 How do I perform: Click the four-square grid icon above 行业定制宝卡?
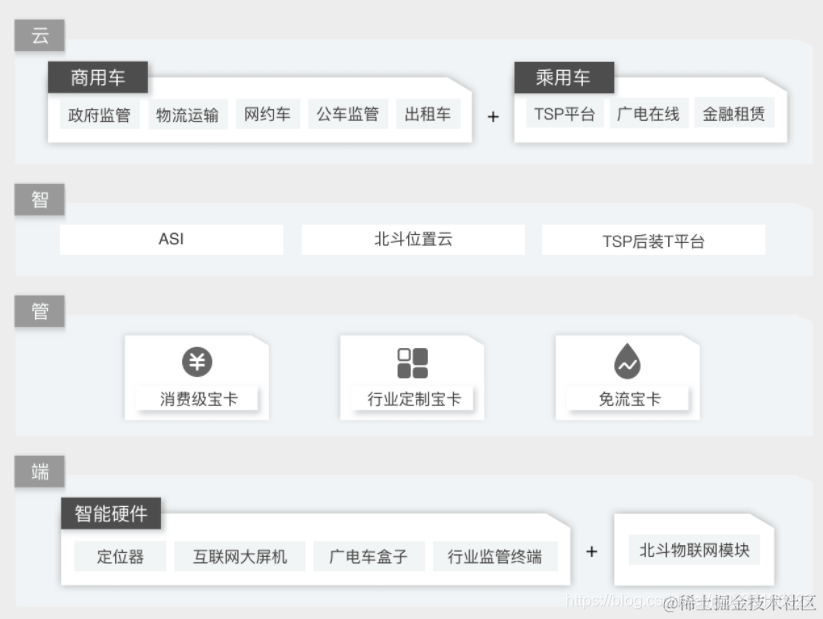click(x=413, y=363)
